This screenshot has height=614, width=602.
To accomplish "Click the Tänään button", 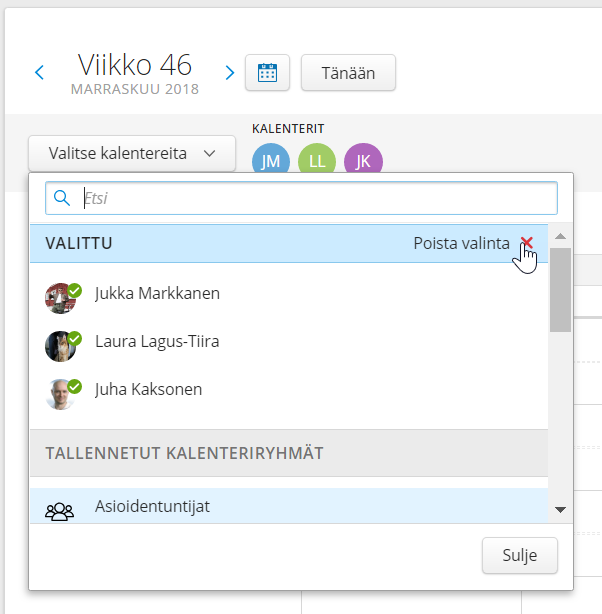I will pos(348,73).
